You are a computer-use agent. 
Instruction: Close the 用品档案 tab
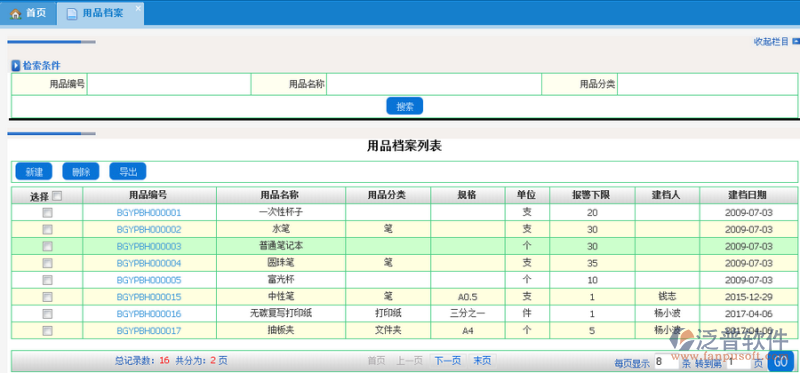(138, 8)
